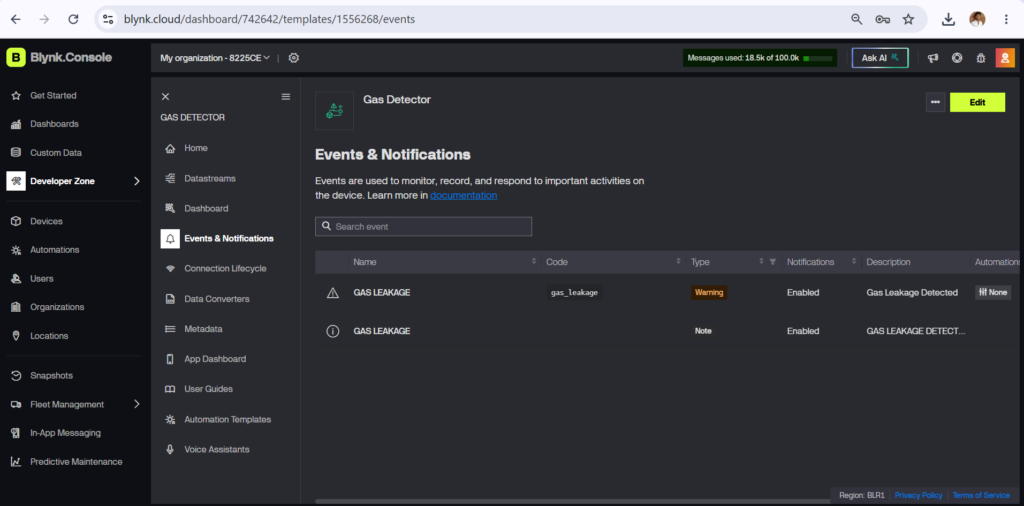Open Automation Templates tab
The width and height of the screenshot is (1024, 506).
227,419
